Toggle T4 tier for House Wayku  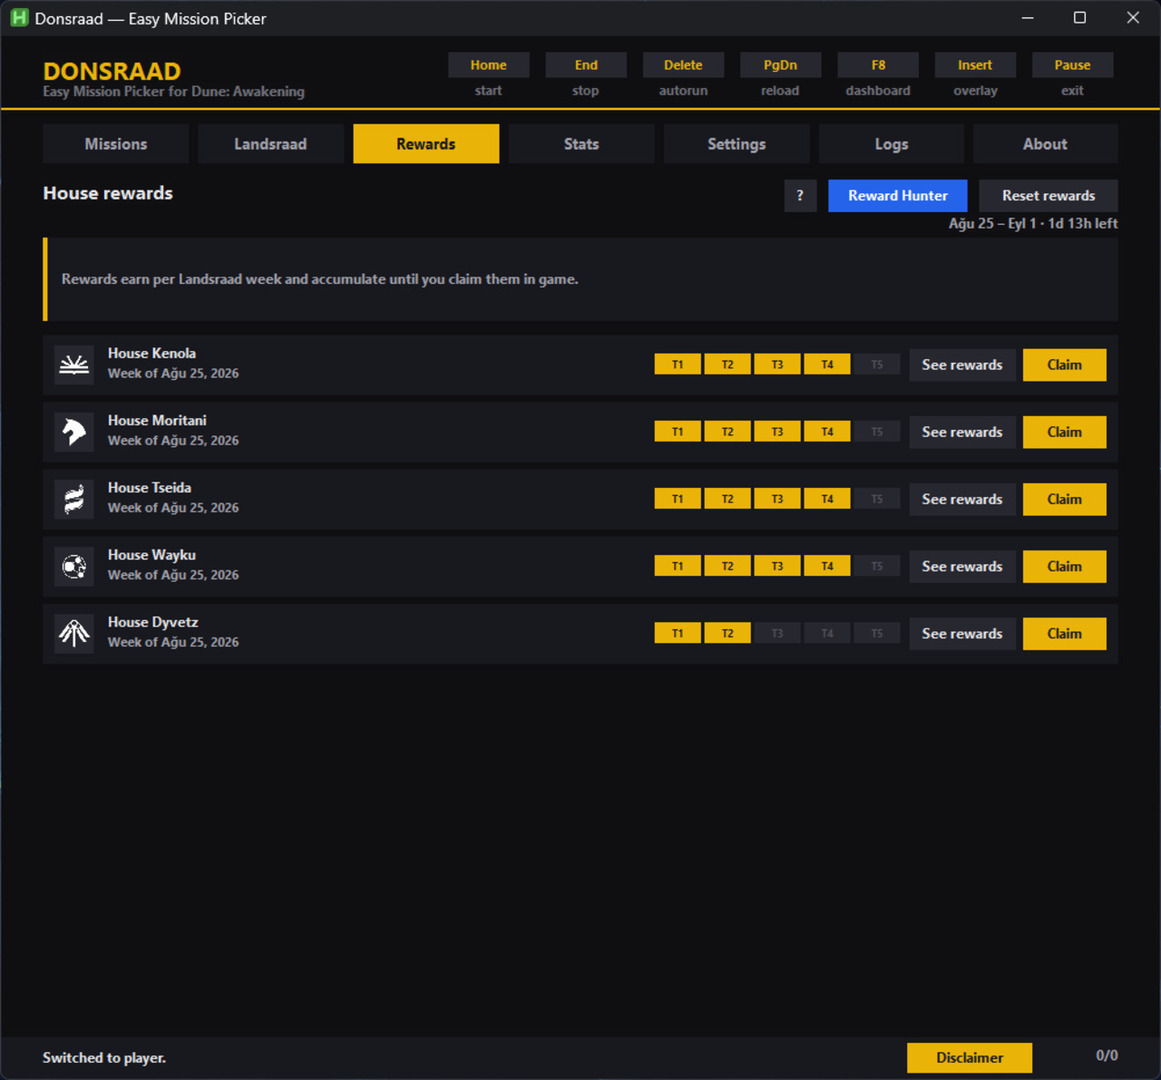tap(827, 566)
